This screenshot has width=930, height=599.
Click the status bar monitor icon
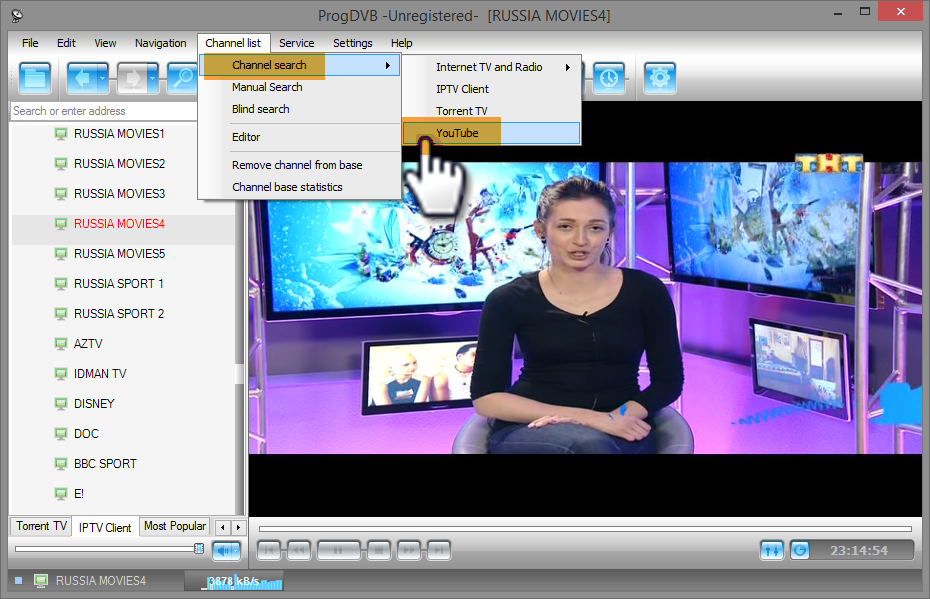pyautogui.click(x=41, y=581)
